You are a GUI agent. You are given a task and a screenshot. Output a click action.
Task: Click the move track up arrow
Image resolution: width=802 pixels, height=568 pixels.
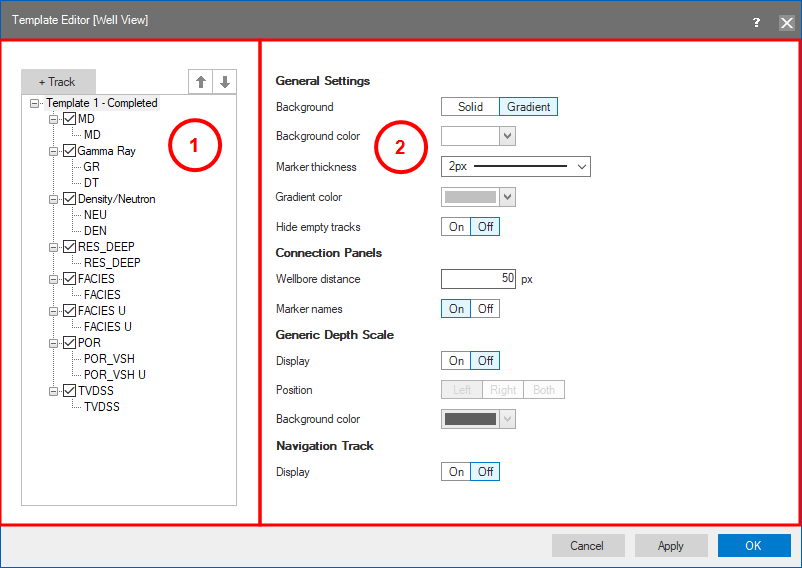(x=200, y=82)
